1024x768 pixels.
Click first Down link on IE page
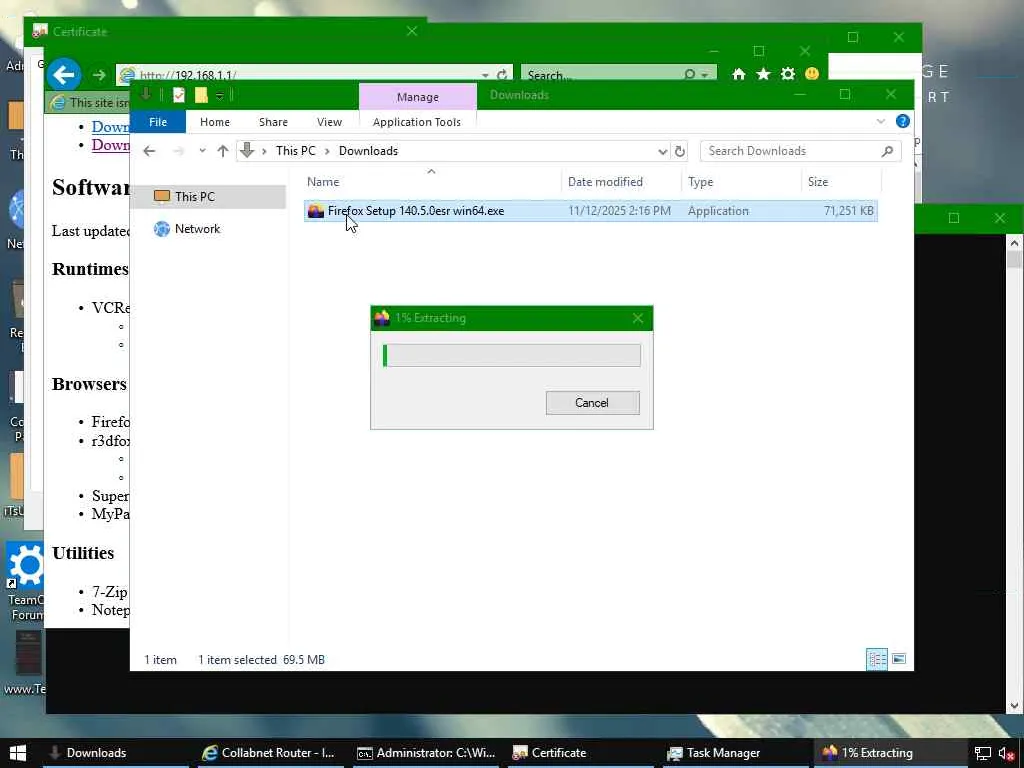(x=110, y=127)
